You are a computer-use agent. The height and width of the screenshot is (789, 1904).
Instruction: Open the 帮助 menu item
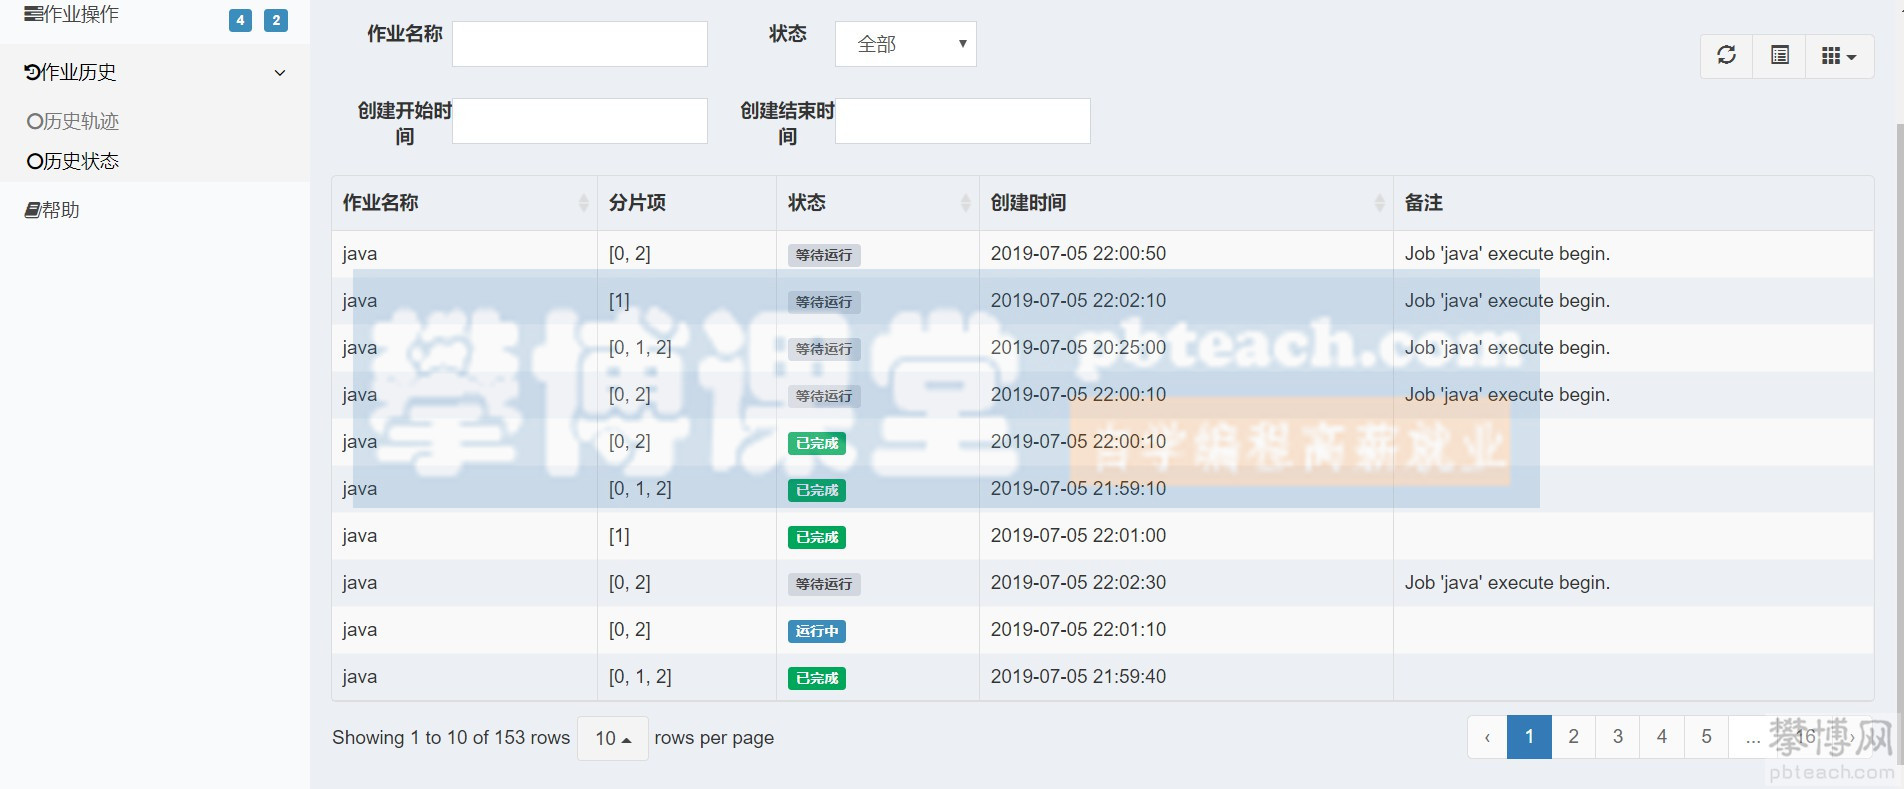pos(52,210)
